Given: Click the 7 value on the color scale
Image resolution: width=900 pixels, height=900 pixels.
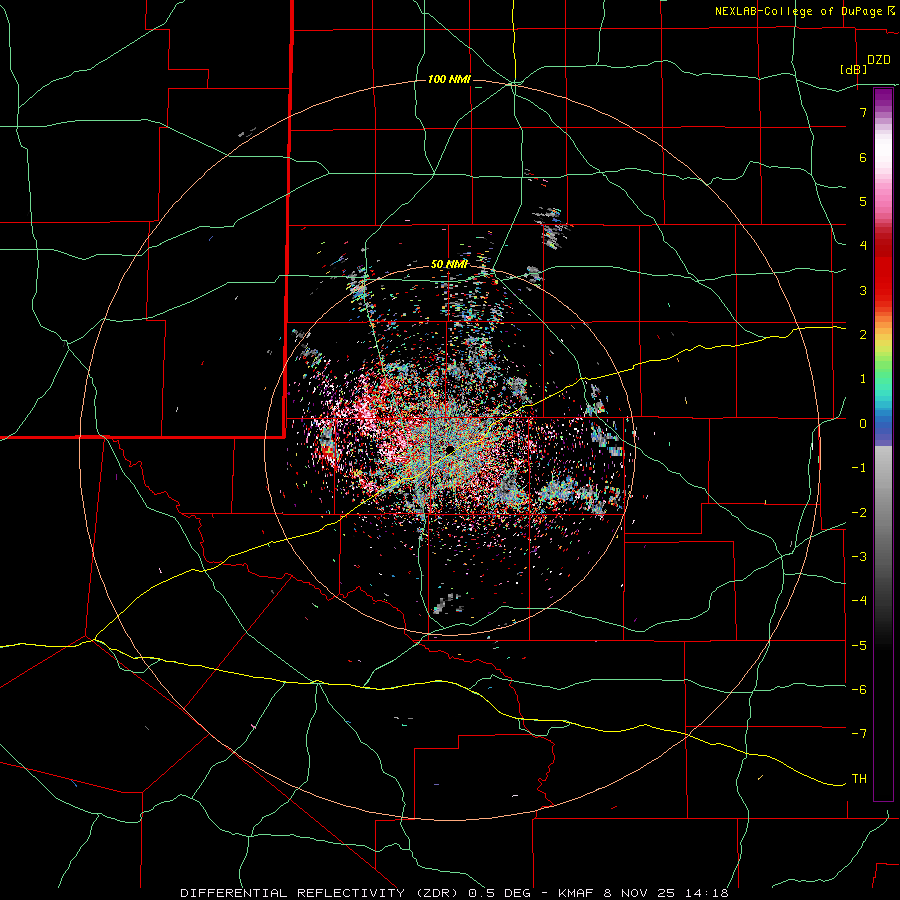Looking at the screenshot, I should 863,112.
